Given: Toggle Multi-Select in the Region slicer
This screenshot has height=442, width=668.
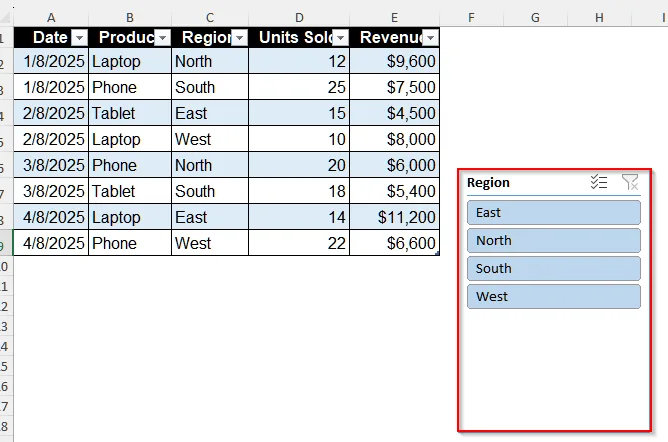Looking at the screenshot, I should (x=599, y=182).
